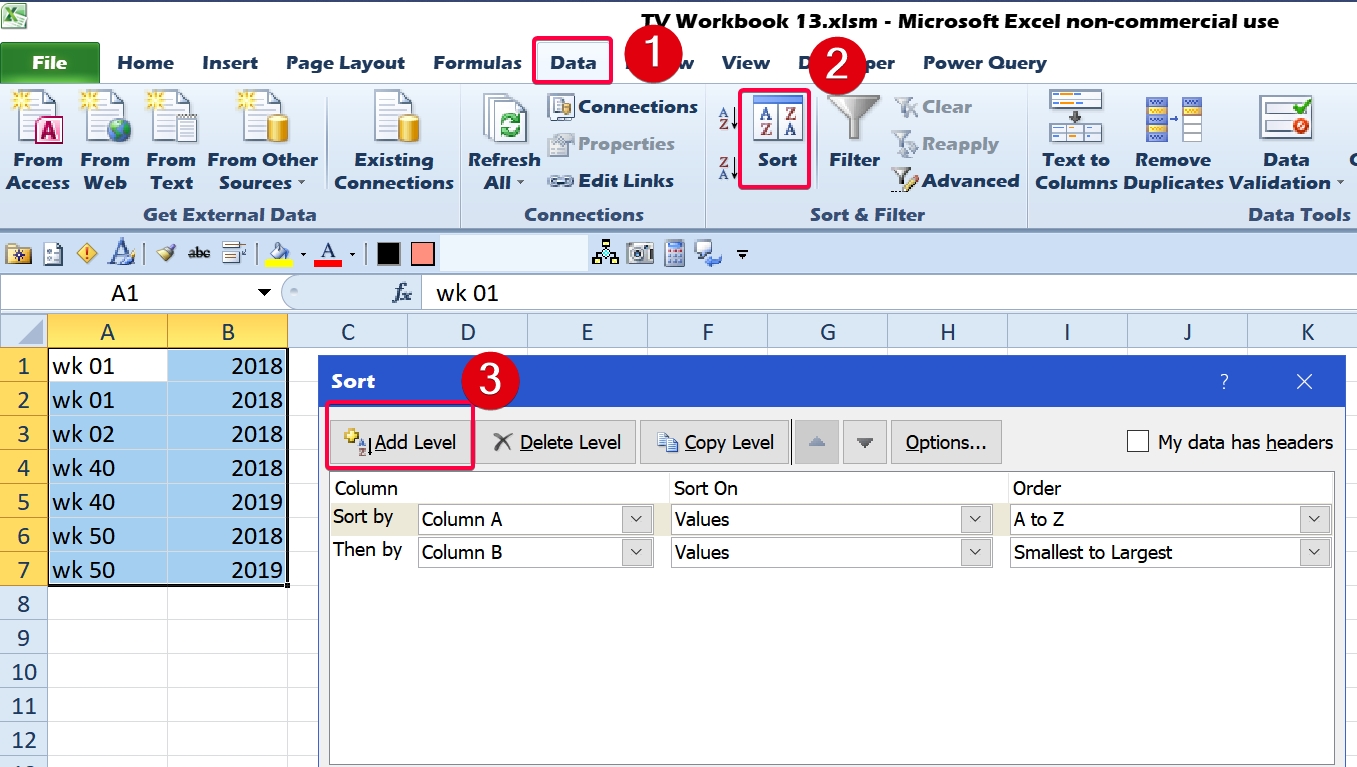Click the Refresh All icon

(504, 141)
